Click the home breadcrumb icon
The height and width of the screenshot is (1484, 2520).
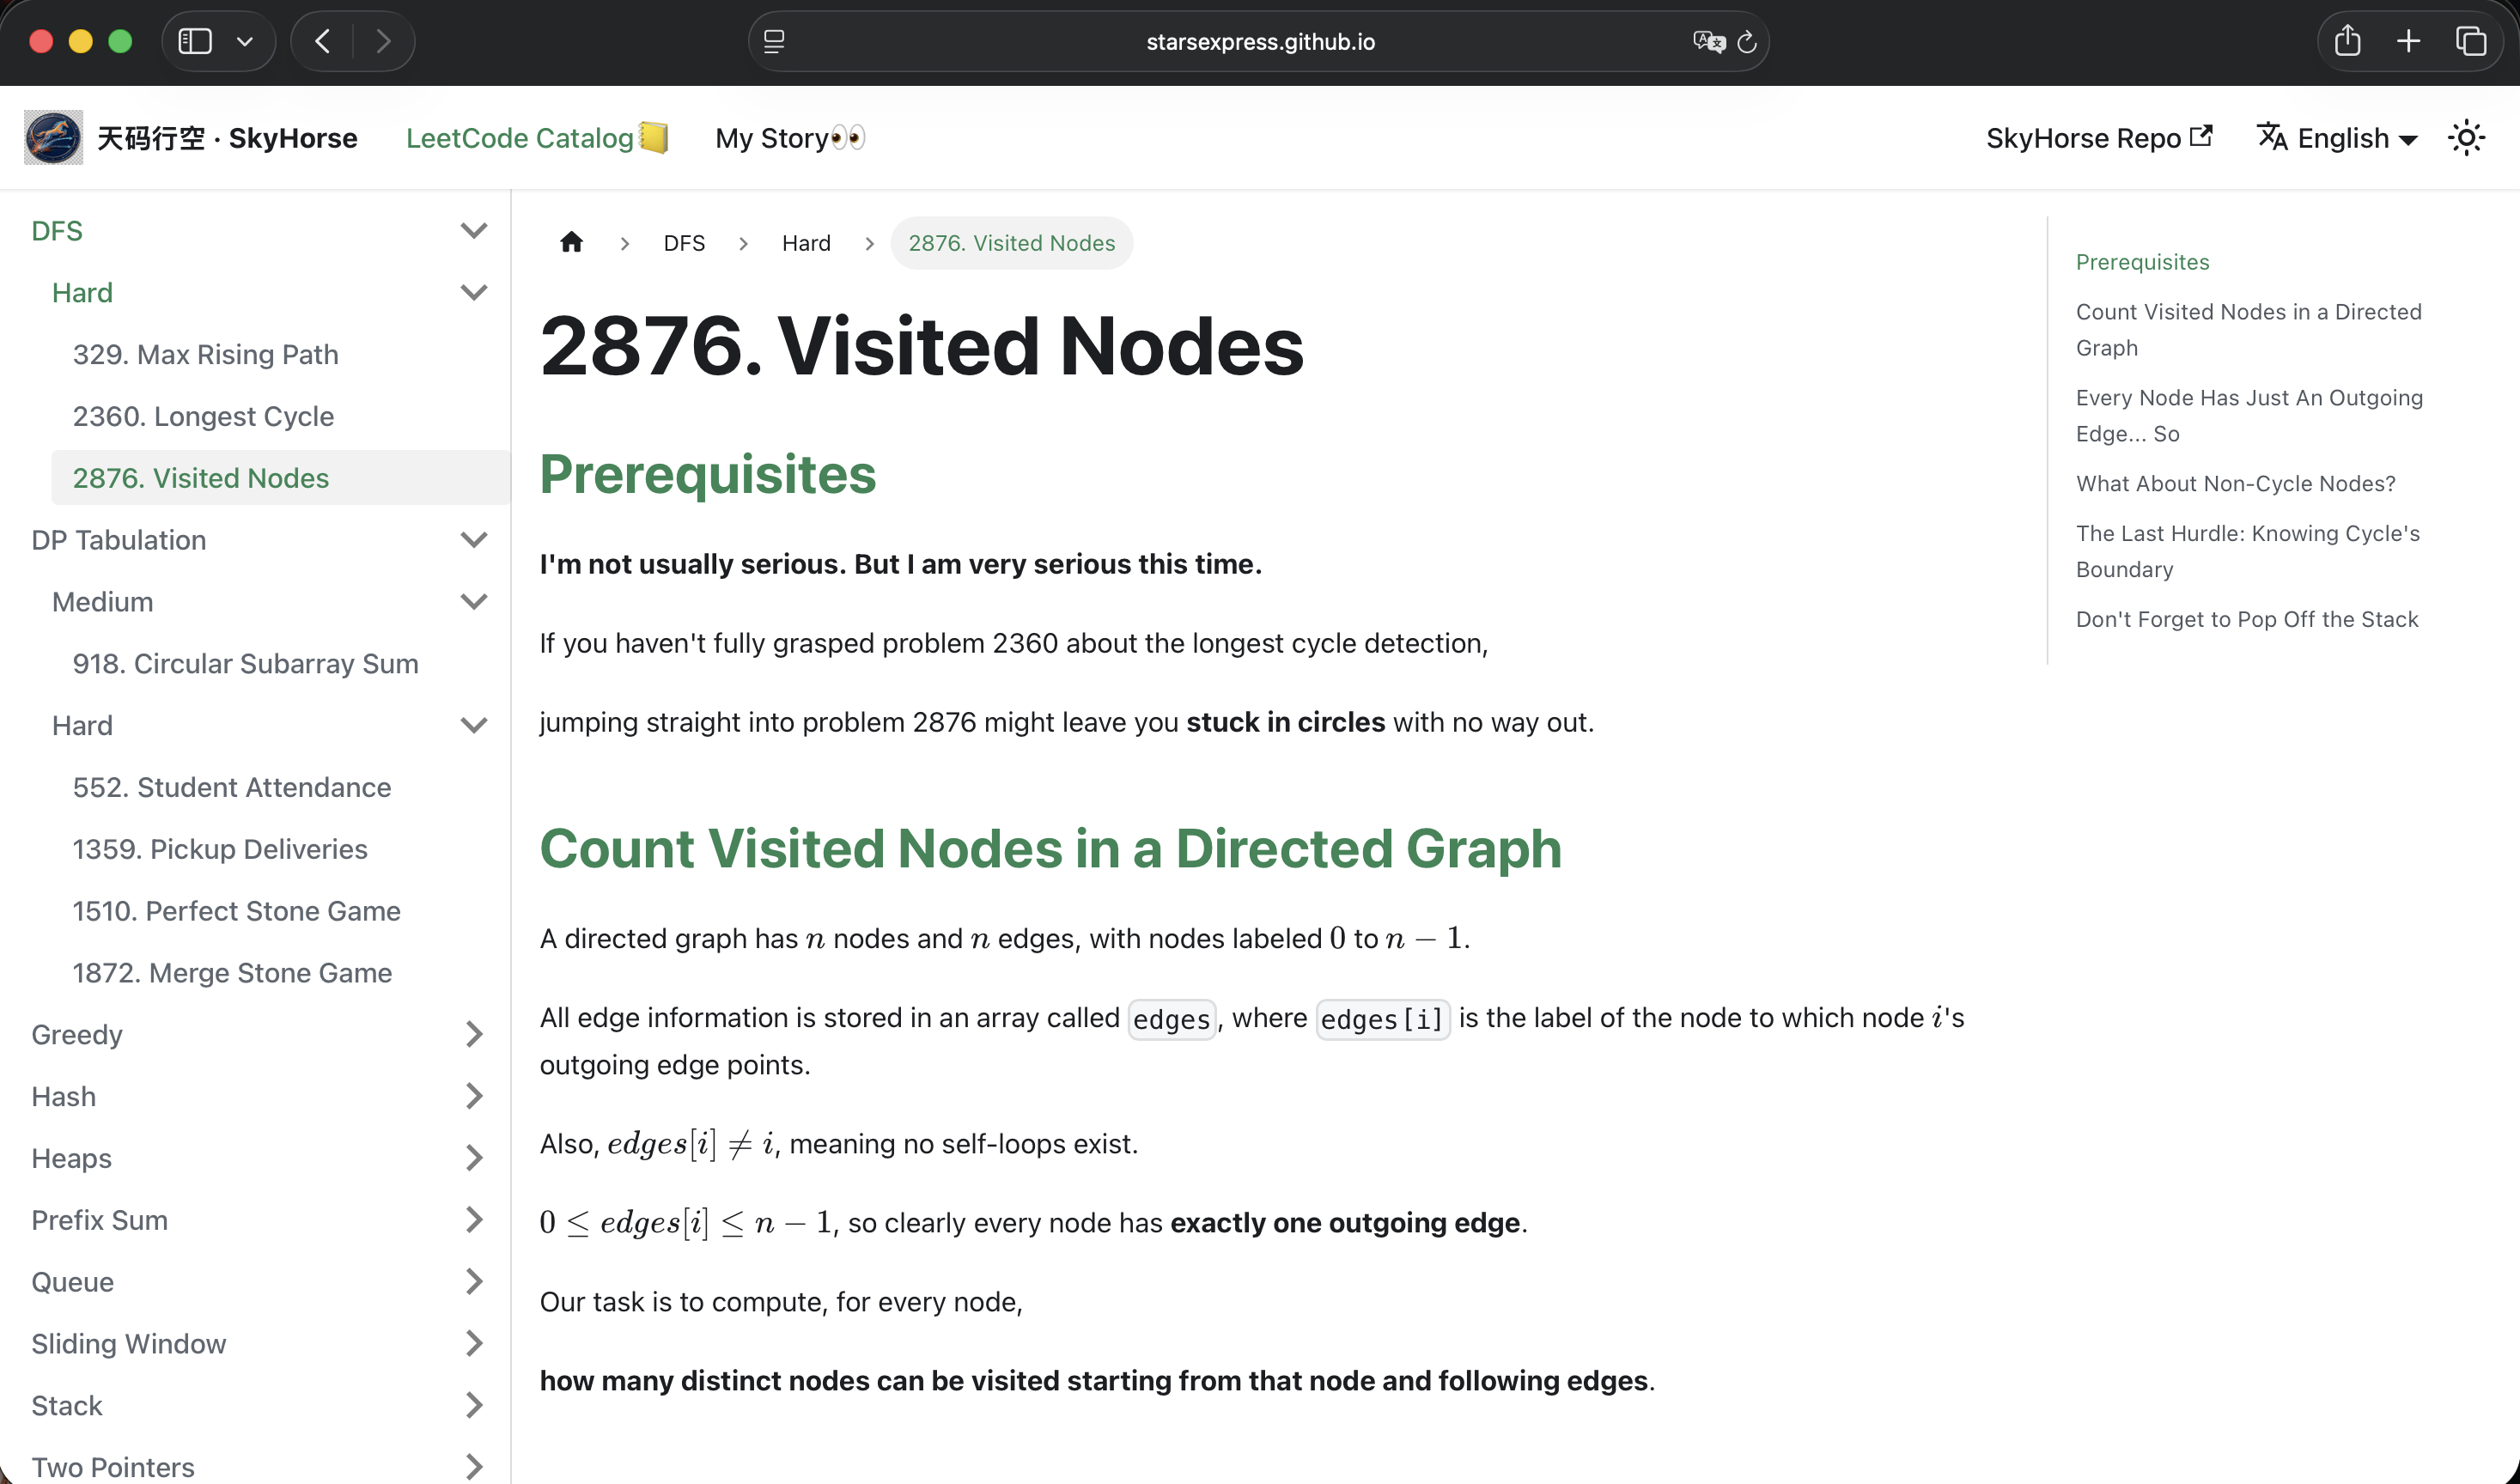pos(571,243)
